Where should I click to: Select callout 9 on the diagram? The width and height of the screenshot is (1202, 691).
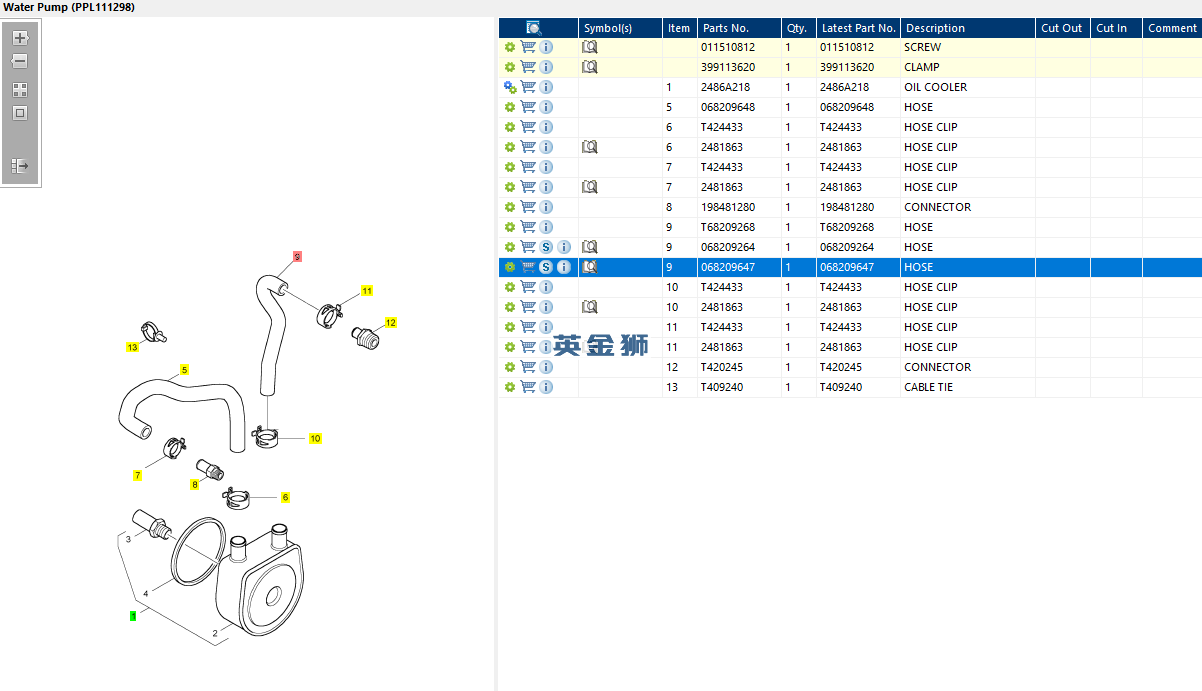(297, 257)
